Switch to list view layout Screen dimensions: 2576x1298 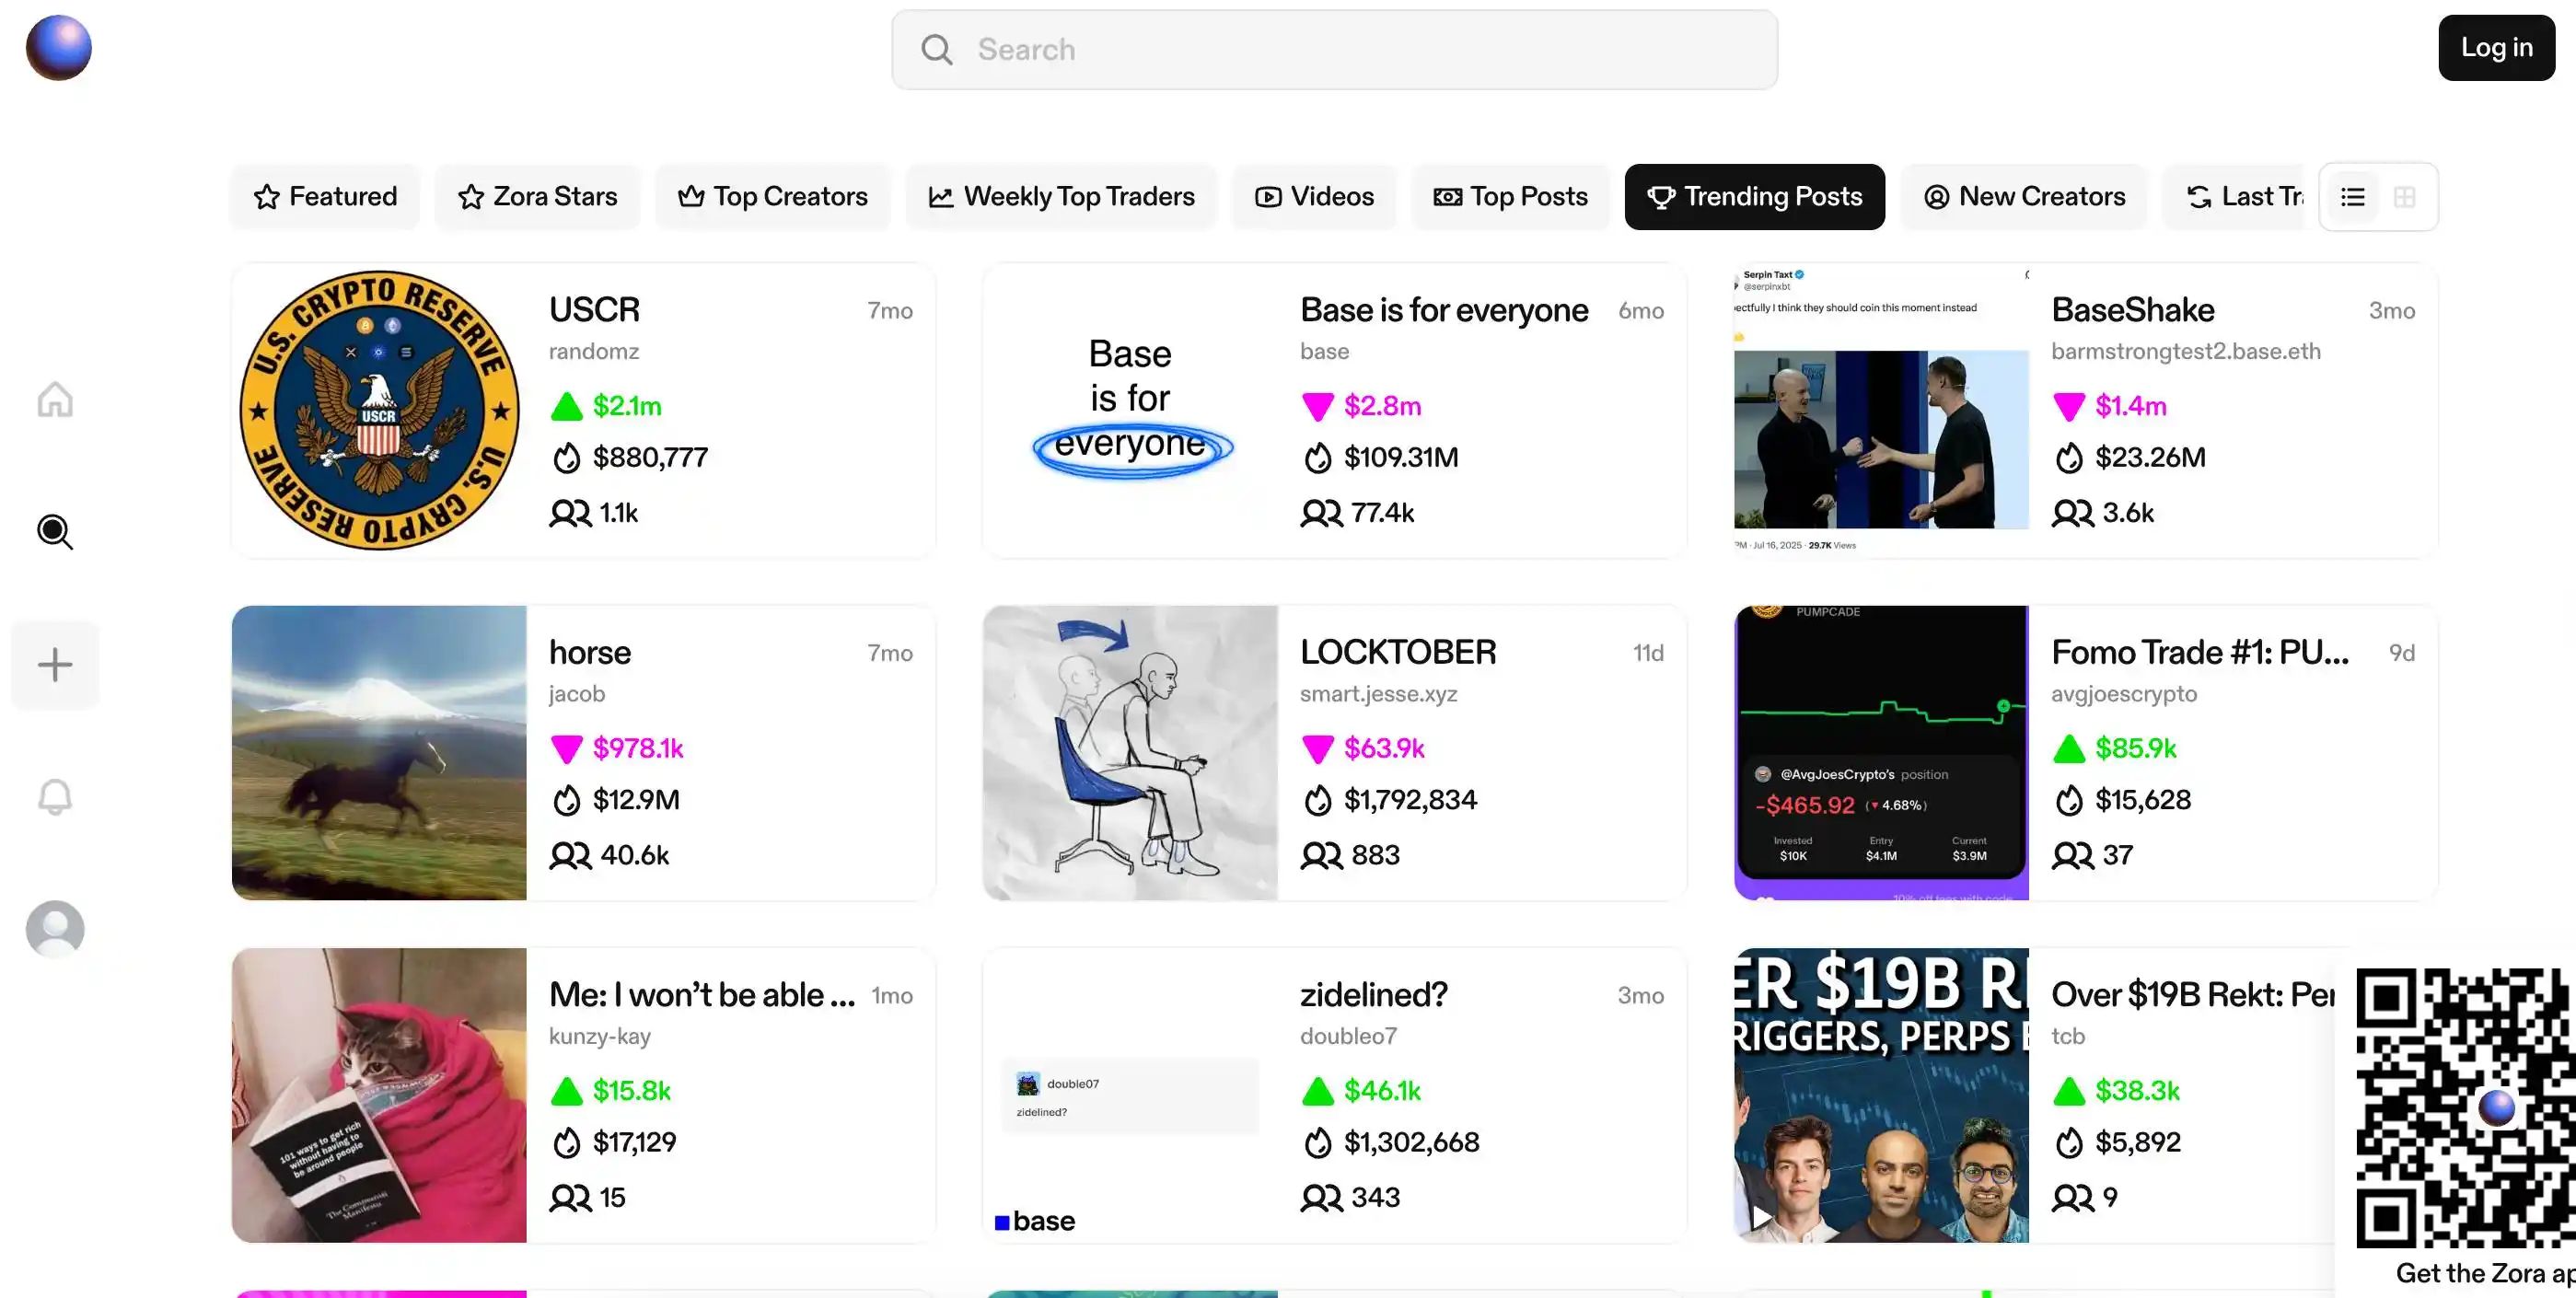(2352, 197)
